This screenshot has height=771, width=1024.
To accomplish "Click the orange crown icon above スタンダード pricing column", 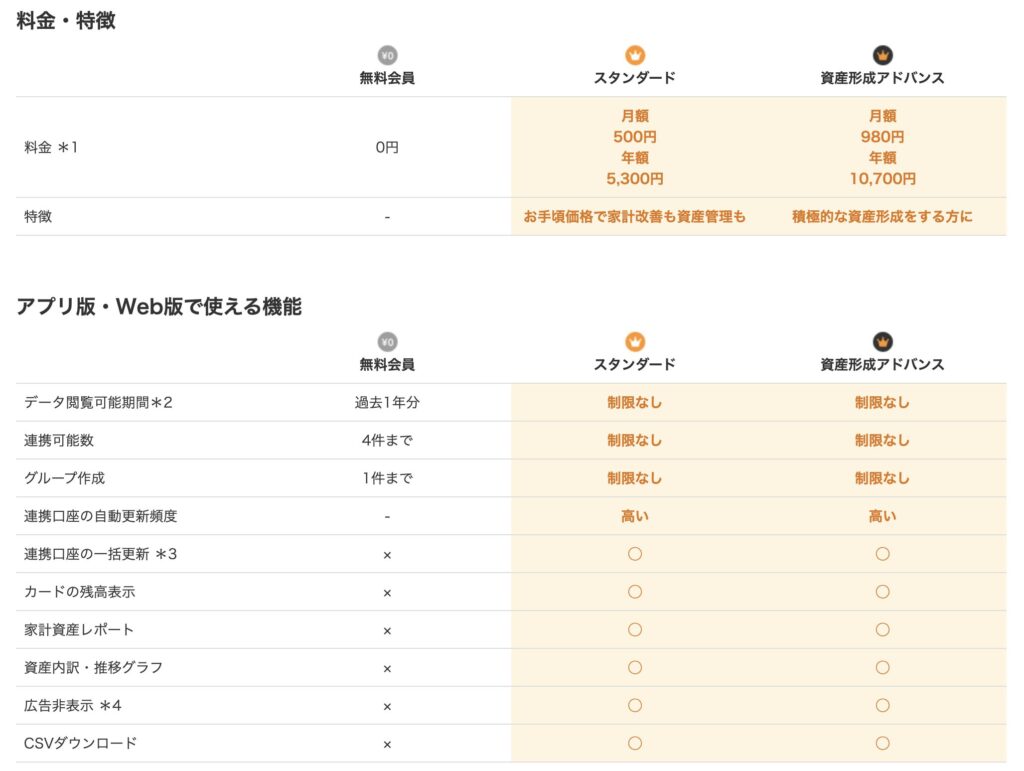I will pos(635,55).
